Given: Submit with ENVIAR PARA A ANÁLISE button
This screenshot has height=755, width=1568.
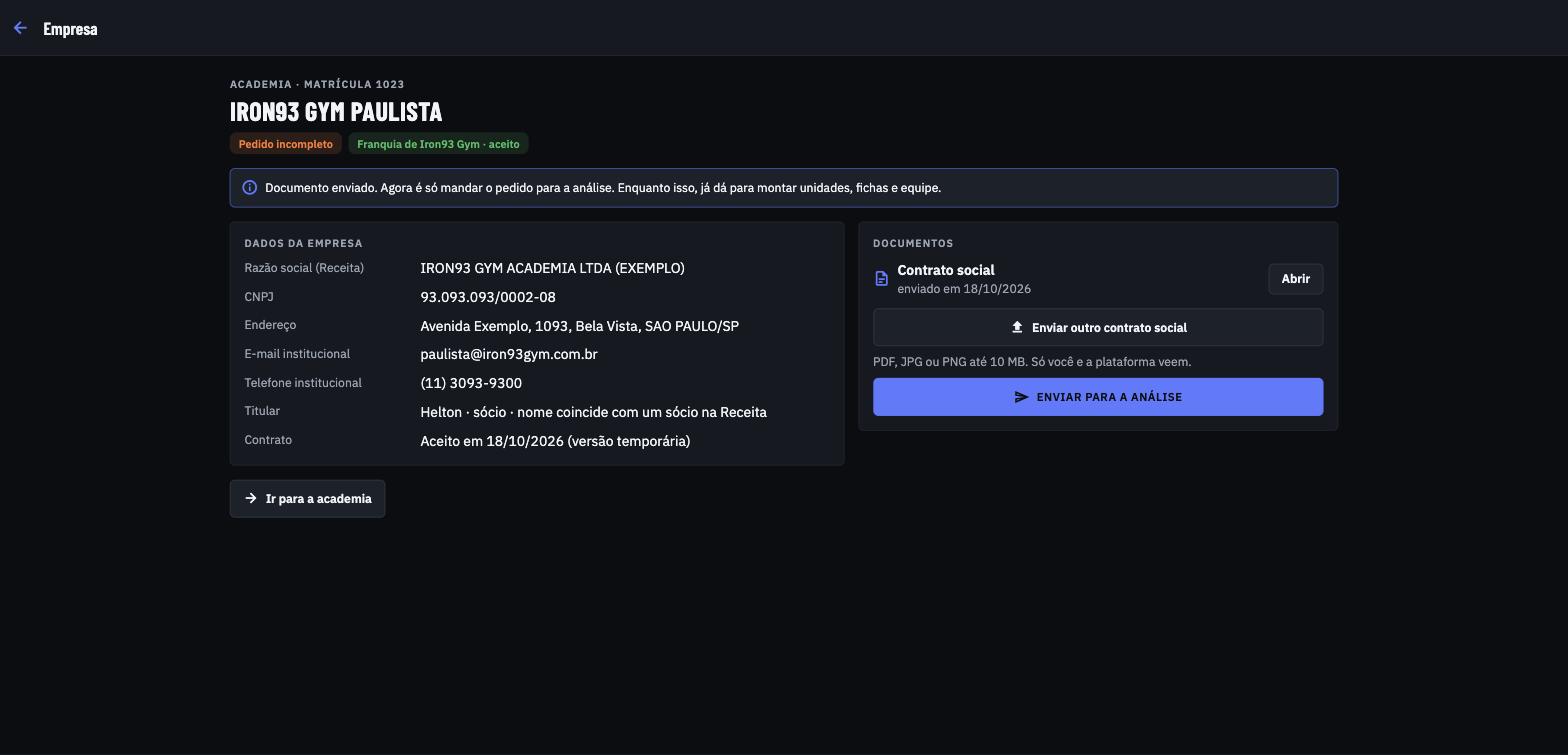Looking at the screenshot, I should [x=1098, y=397].
